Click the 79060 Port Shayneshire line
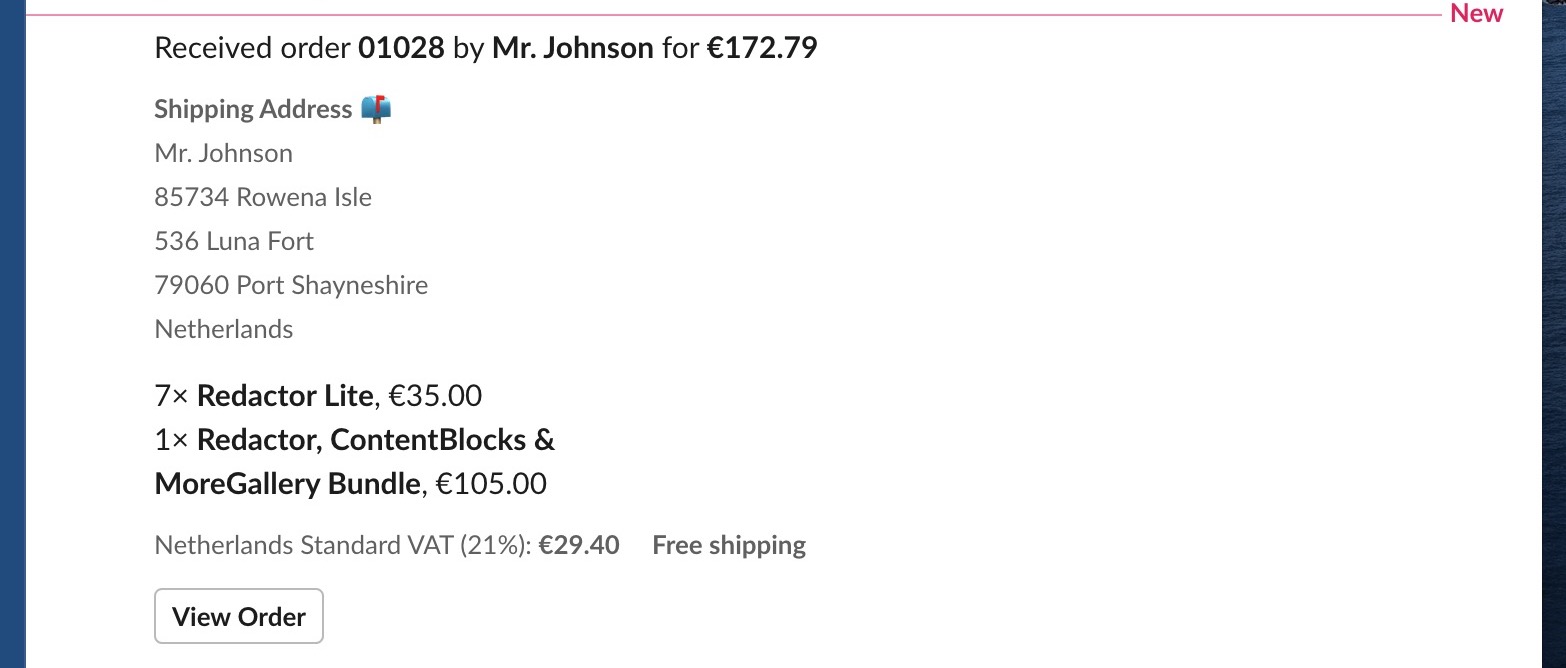The width and height of the screenshot is (1566, 668). coord(291,285)
